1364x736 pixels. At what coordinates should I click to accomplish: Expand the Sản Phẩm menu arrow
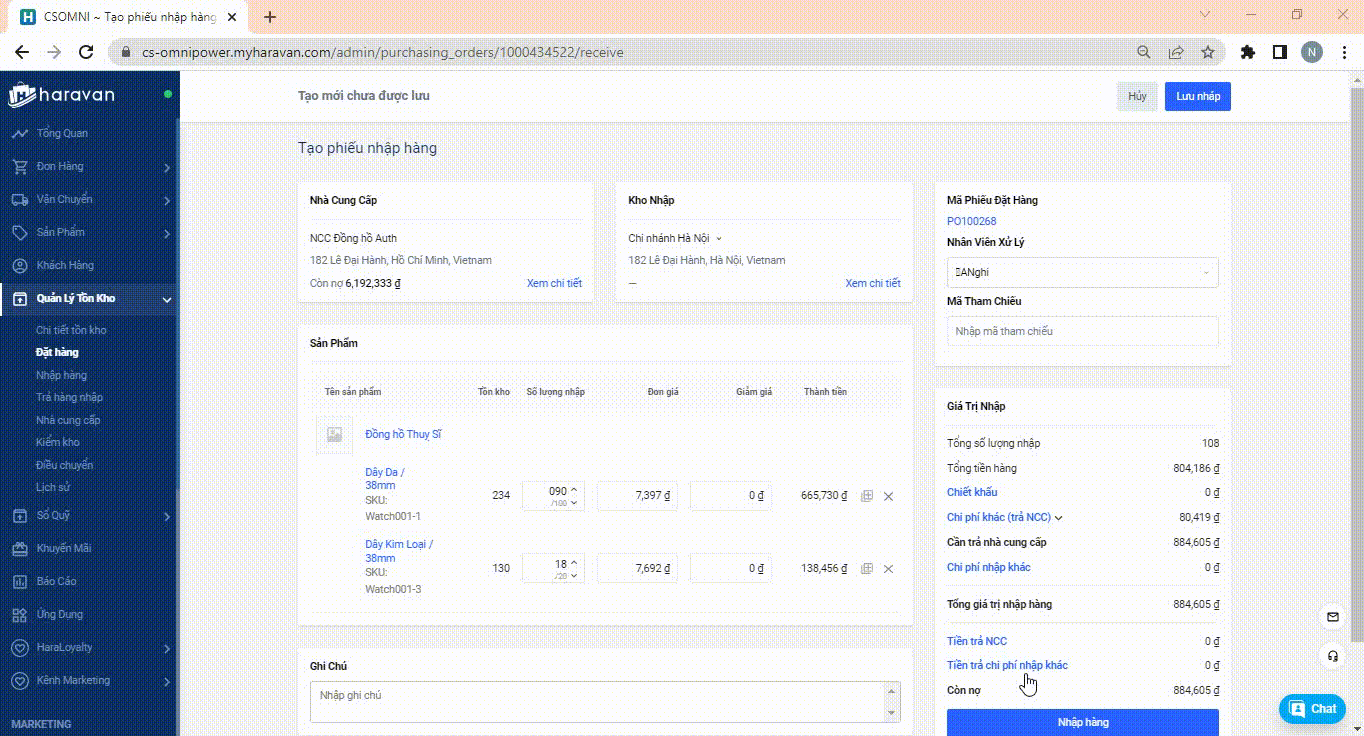click(x=167, y=233)
